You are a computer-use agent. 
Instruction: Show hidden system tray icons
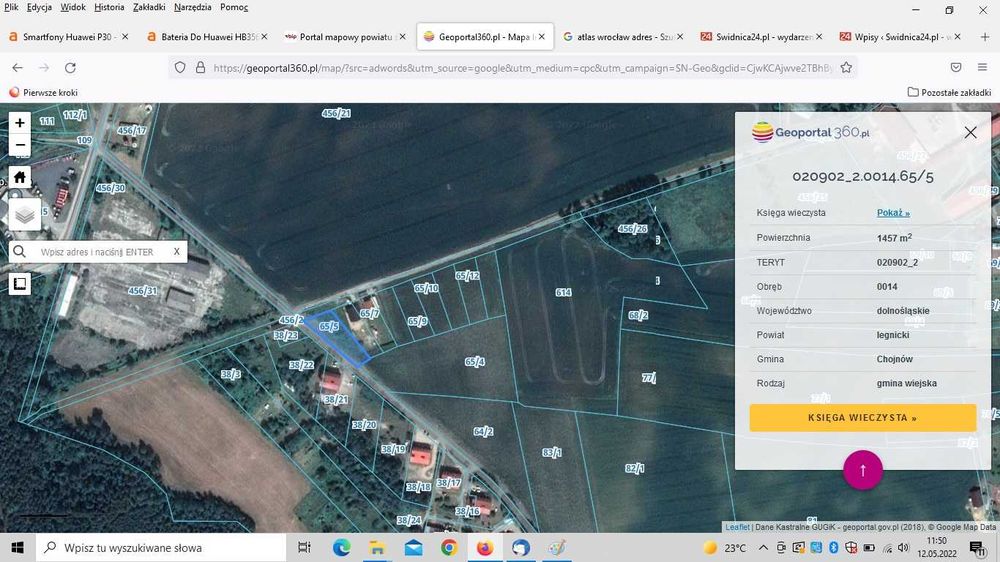click(x=763, y=548)
